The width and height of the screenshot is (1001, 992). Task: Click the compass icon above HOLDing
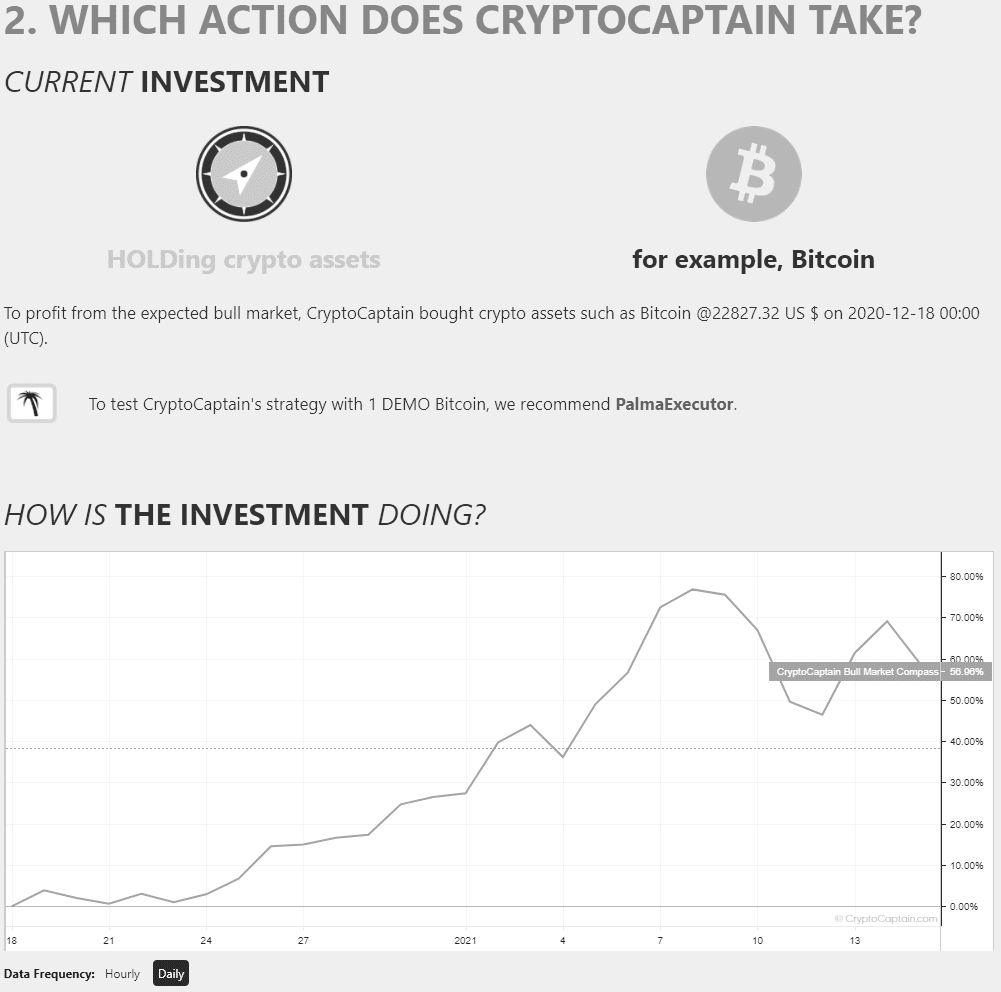point(244,174)
